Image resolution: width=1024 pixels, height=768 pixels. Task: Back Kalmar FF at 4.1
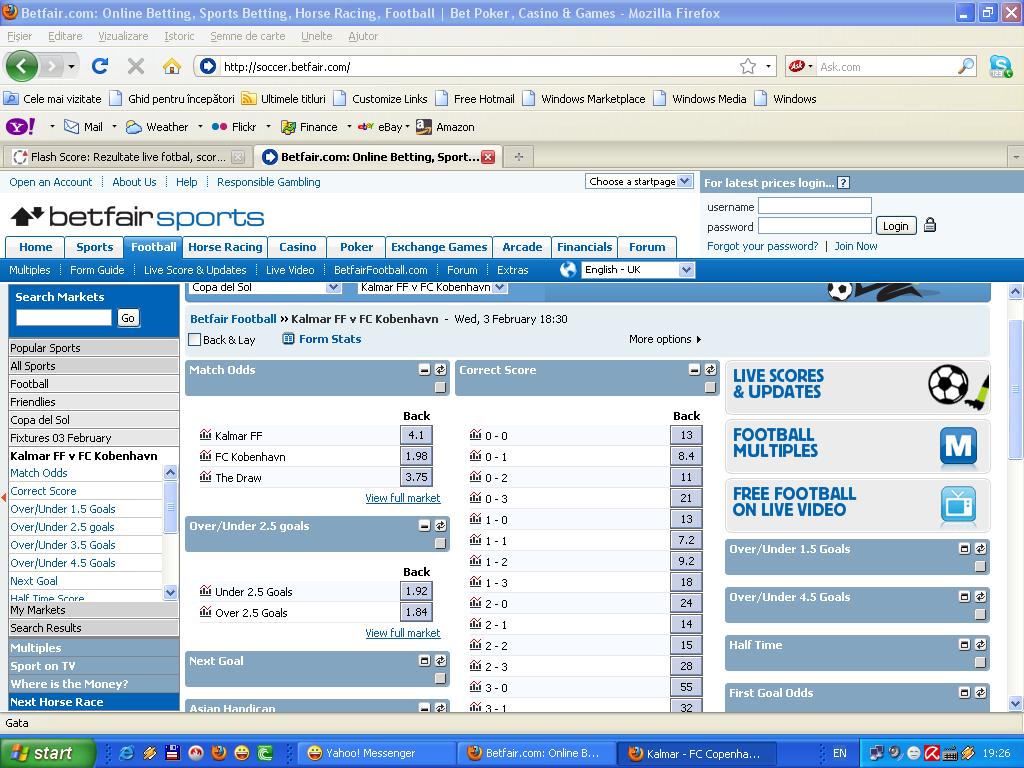[416, 435]
